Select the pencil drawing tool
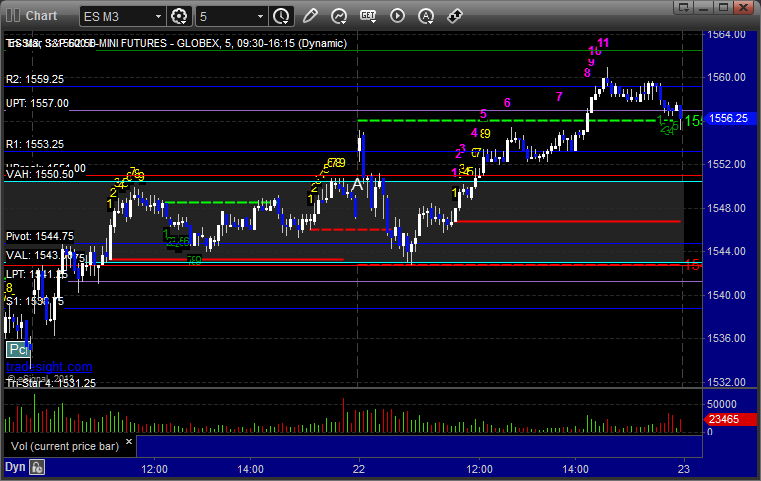The height and width of the screenshot is (481, 761). click(x=310, y=16)
